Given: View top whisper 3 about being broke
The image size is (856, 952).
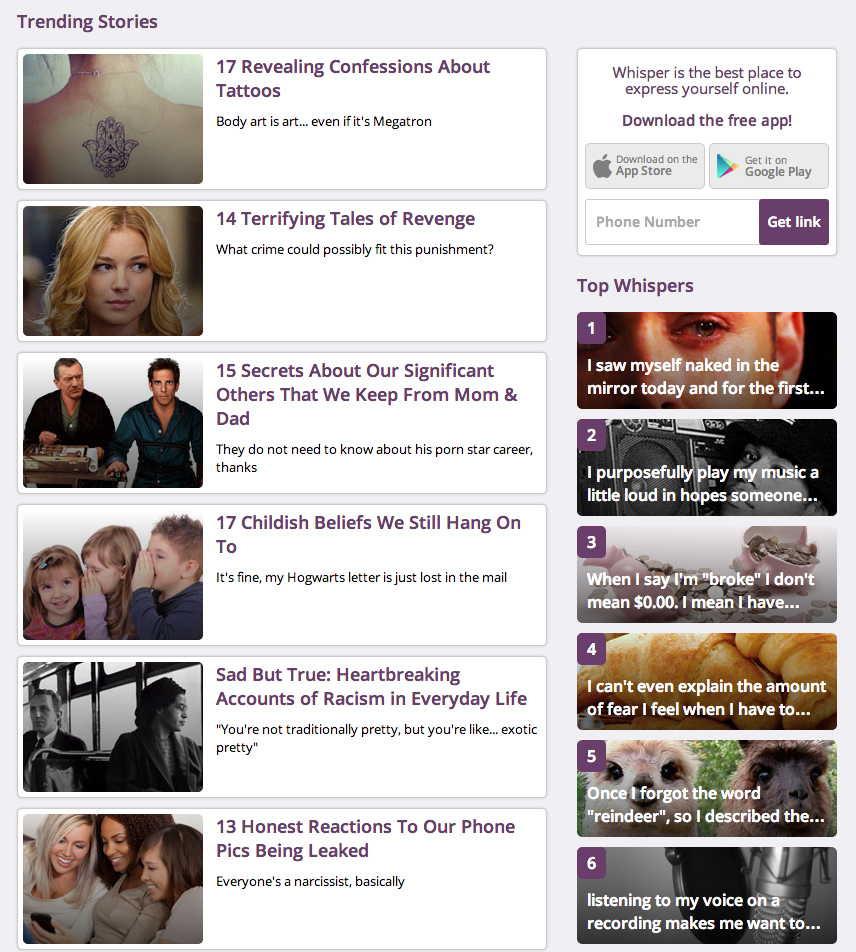Looking at the screenshot, I should [x=707, y=574].
